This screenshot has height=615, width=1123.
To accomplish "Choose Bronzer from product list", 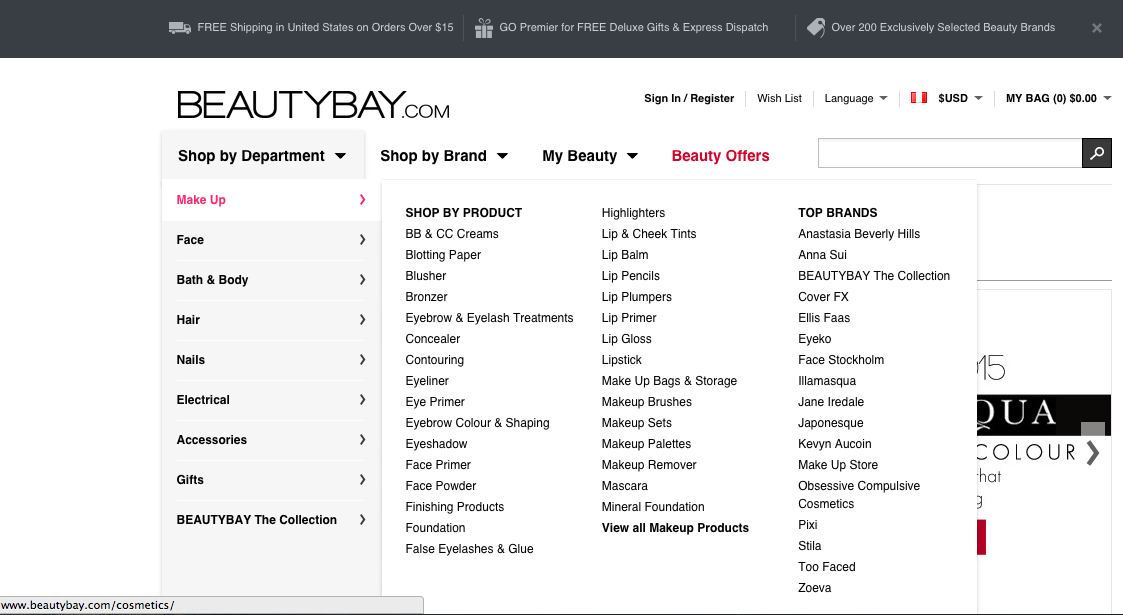I will tap(426, 296).
